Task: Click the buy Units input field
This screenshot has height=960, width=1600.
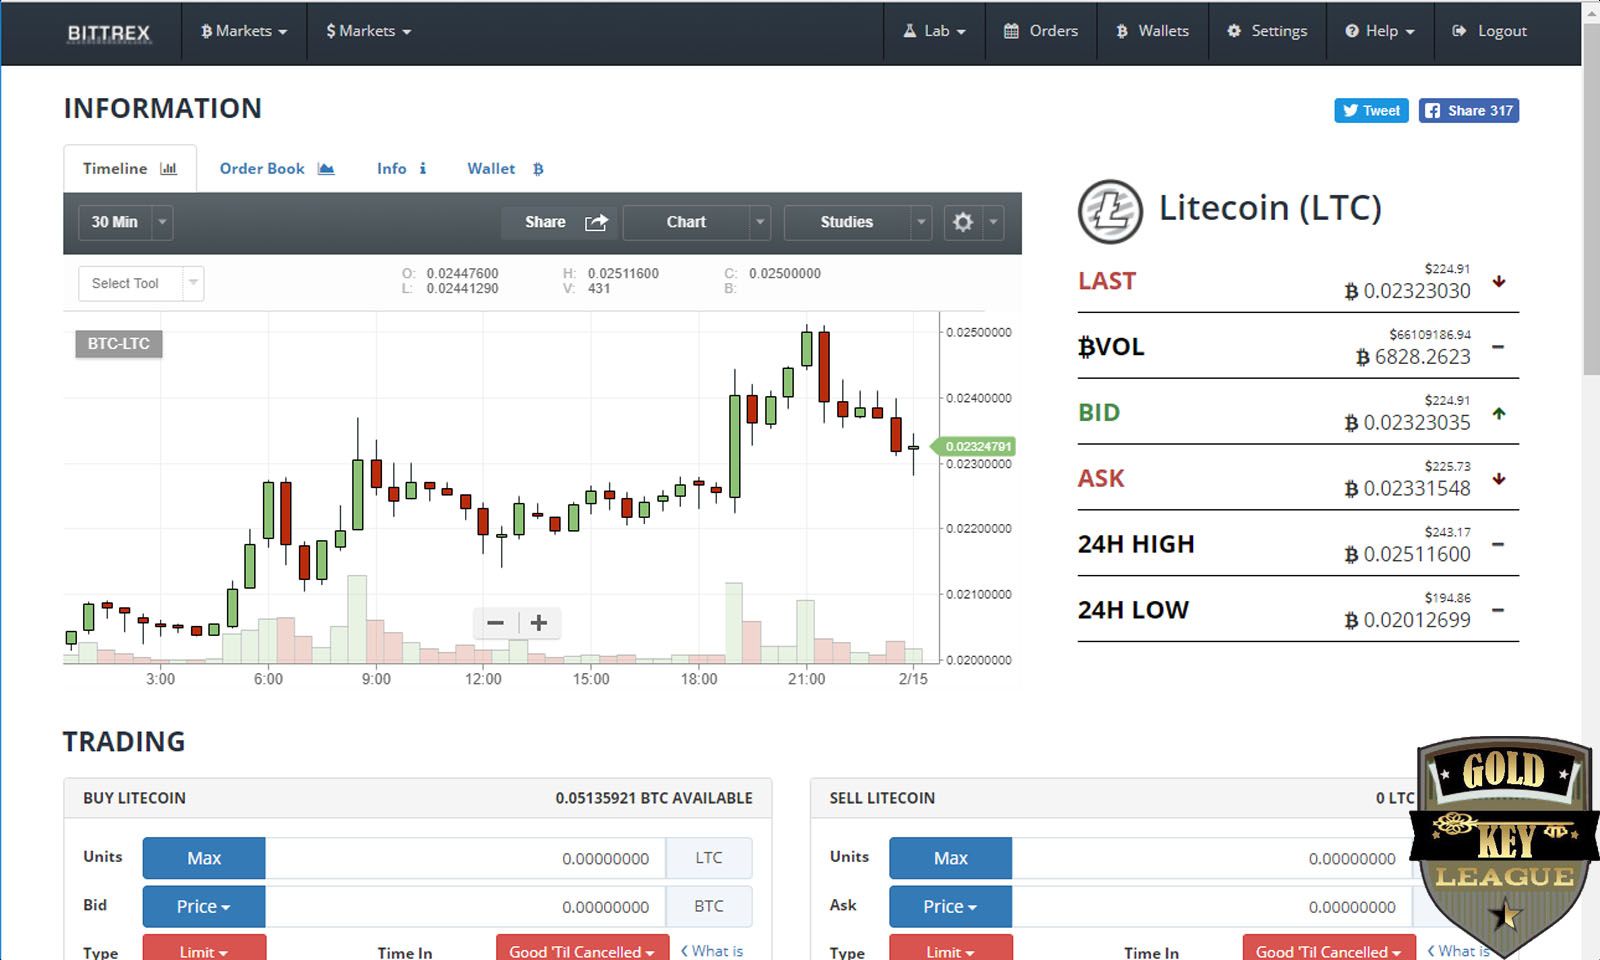Action: pos(465,857)
